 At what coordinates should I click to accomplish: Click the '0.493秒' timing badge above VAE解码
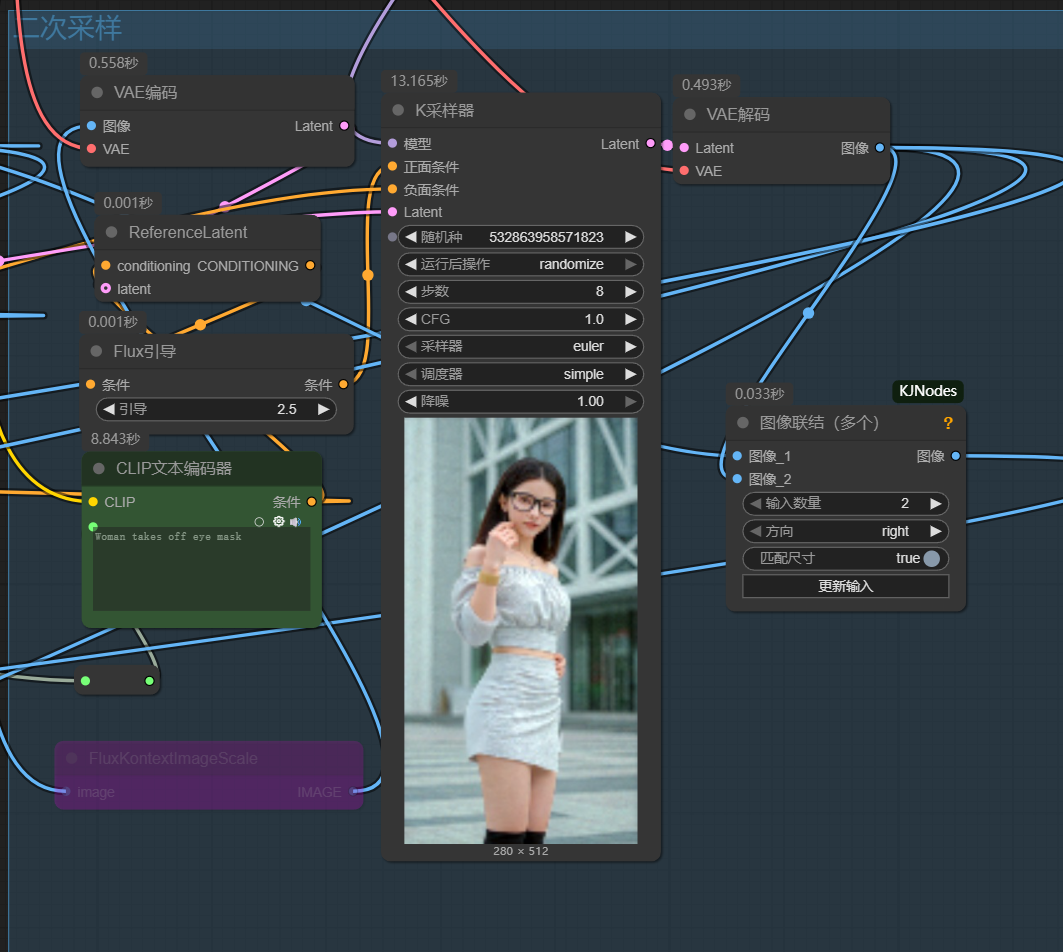click(706, 85)
